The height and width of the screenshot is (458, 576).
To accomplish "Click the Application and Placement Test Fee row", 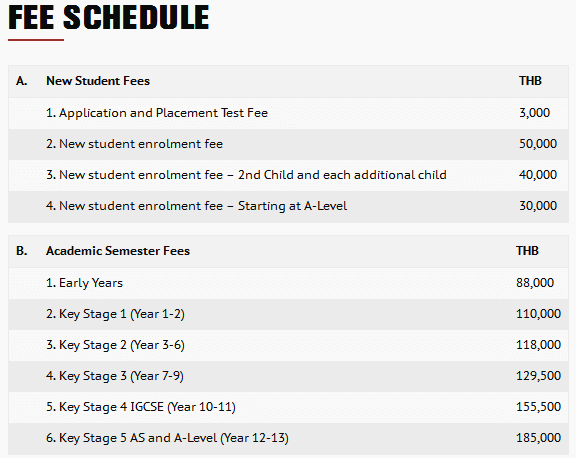I will pyautogui.click(x=288, y=113).
